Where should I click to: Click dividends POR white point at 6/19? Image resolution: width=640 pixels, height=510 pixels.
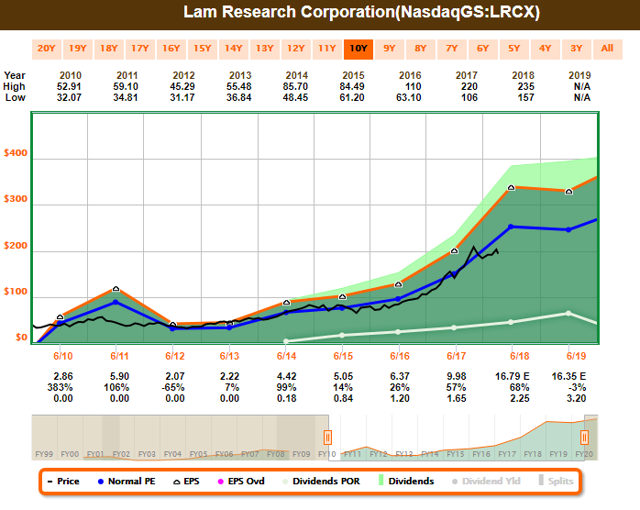tap(569, 313)
